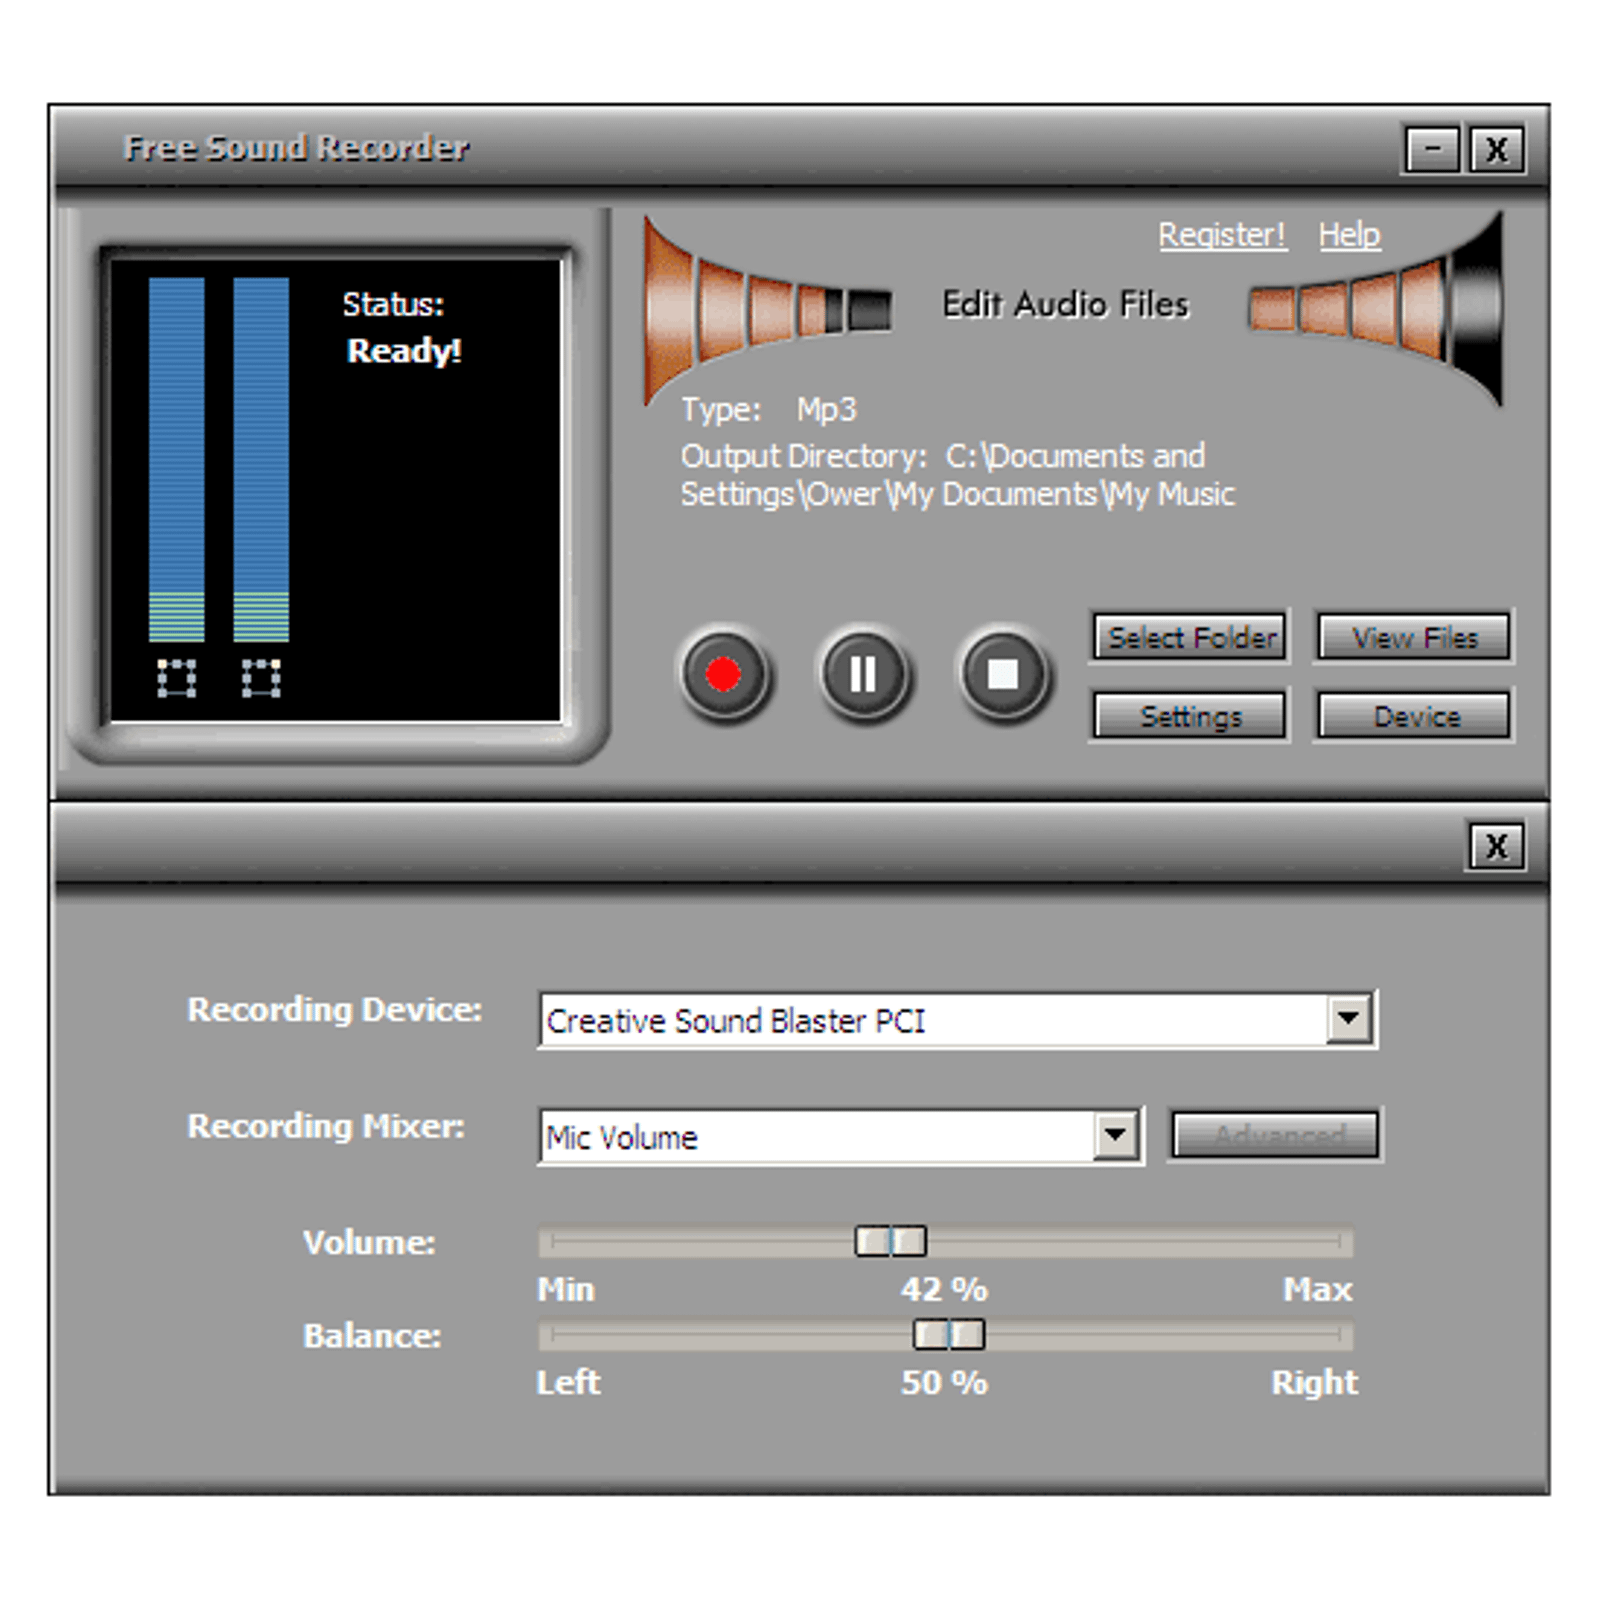The width and height of the screenshot is (1600, 1600).
Task: Click the Right label under Balance slider
Action: pos(1314,1382)
